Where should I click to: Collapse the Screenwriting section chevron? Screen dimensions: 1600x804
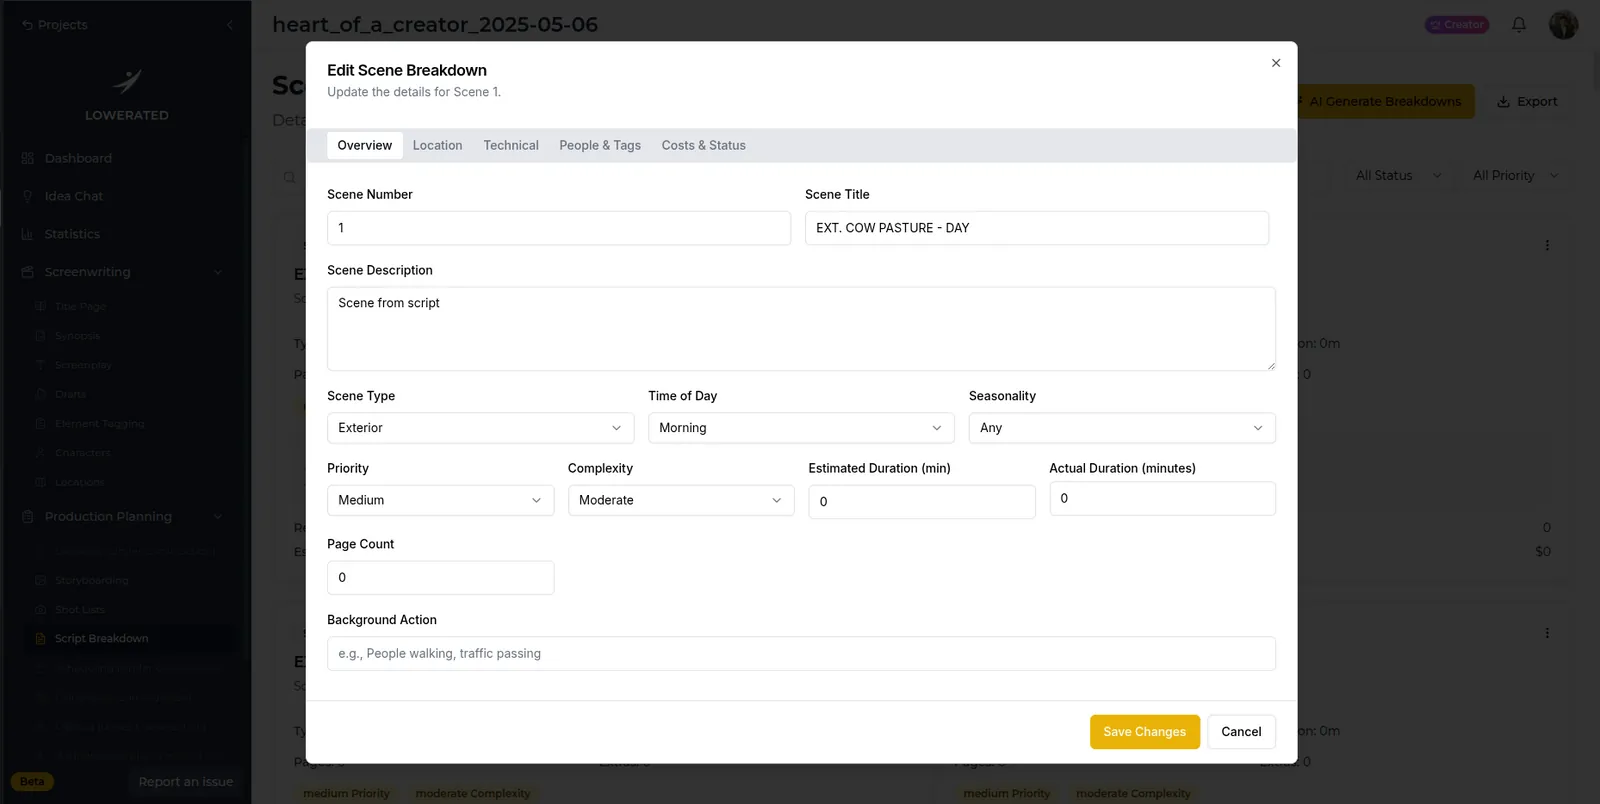(218, 272)
